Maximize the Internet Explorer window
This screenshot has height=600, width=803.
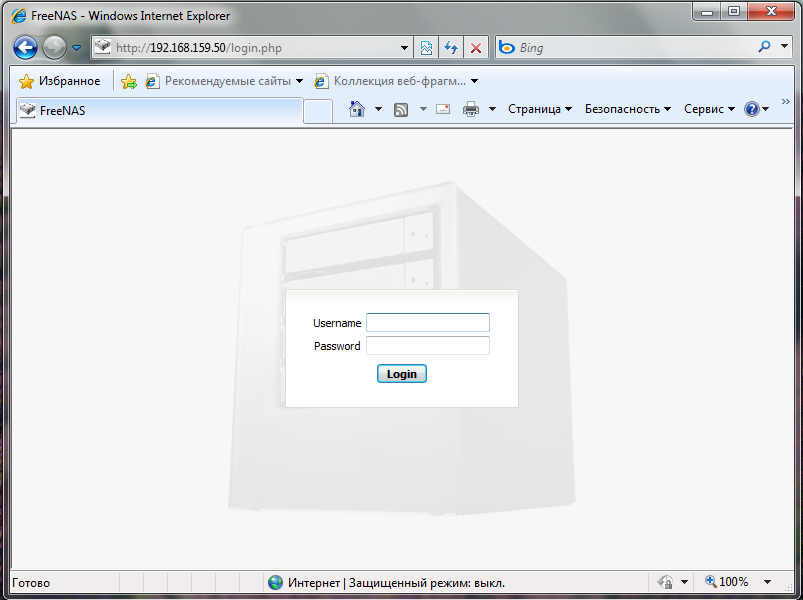tap(734, 11)
